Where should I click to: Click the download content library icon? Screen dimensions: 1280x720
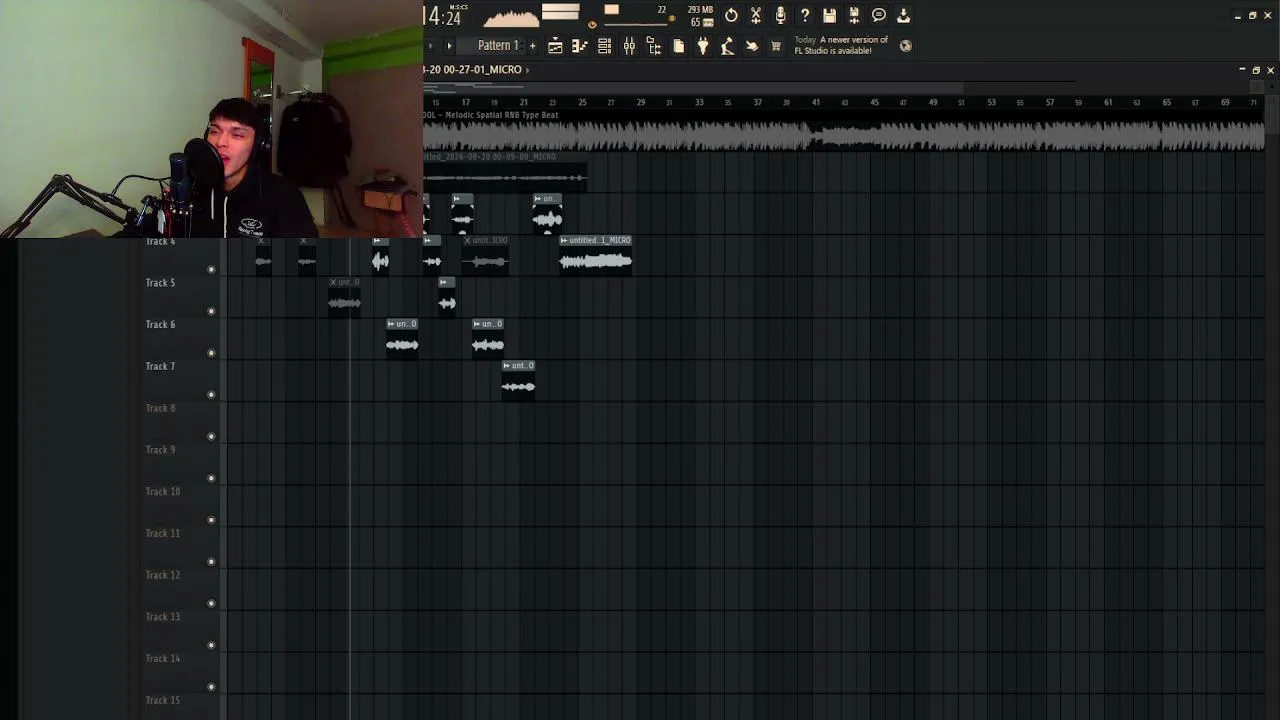click(903, 15)
